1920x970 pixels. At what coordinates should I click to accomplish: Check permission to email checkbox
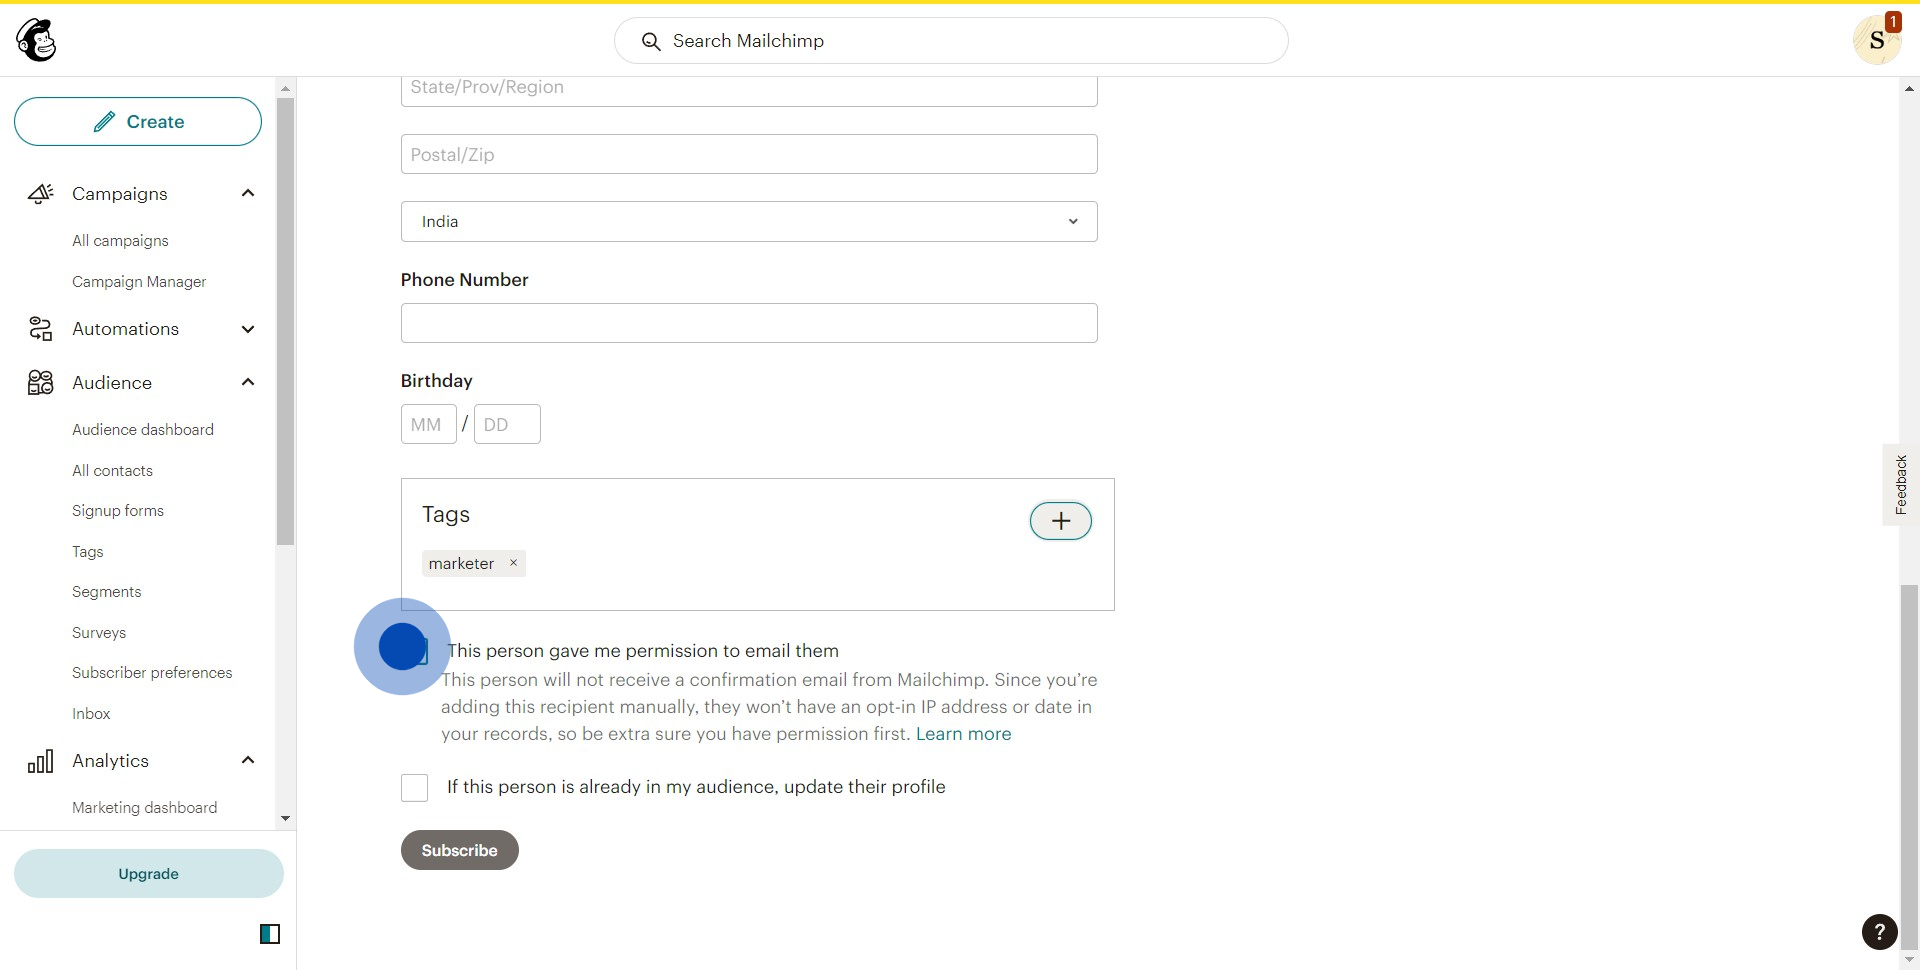(x=415, y=651)
